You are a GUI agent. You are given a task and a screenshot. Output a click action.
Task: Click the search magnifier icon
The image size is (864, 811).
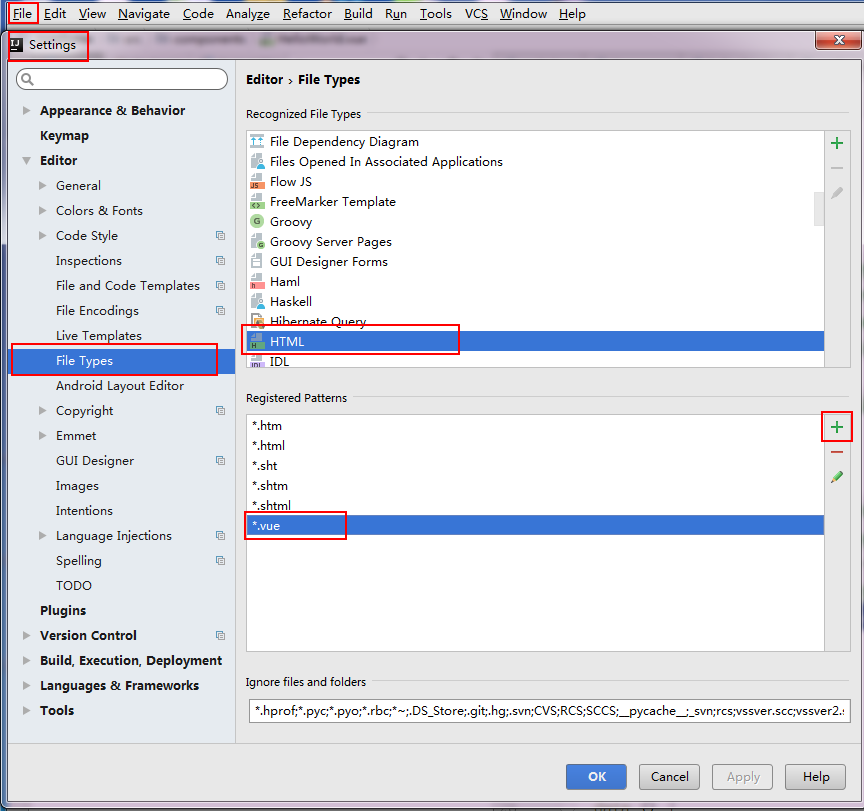tap(28, 79)
